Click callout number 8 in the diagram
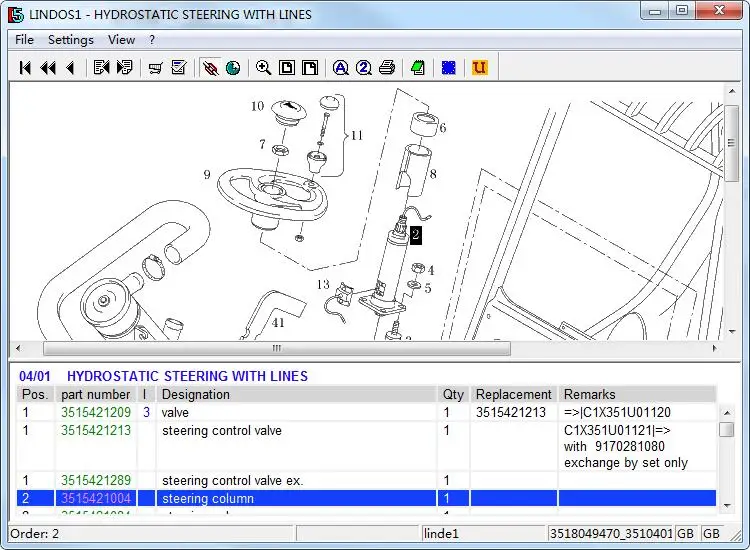Viewport: 750px width, 550px height. (433, 174)
